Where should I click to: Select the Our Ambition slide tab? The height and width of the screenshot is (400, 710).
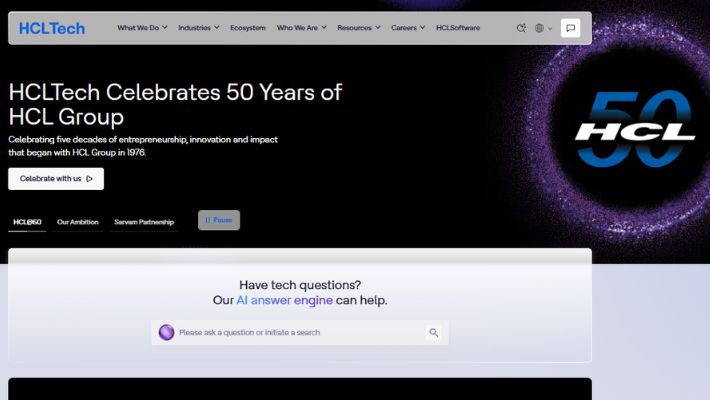point(77,222)
